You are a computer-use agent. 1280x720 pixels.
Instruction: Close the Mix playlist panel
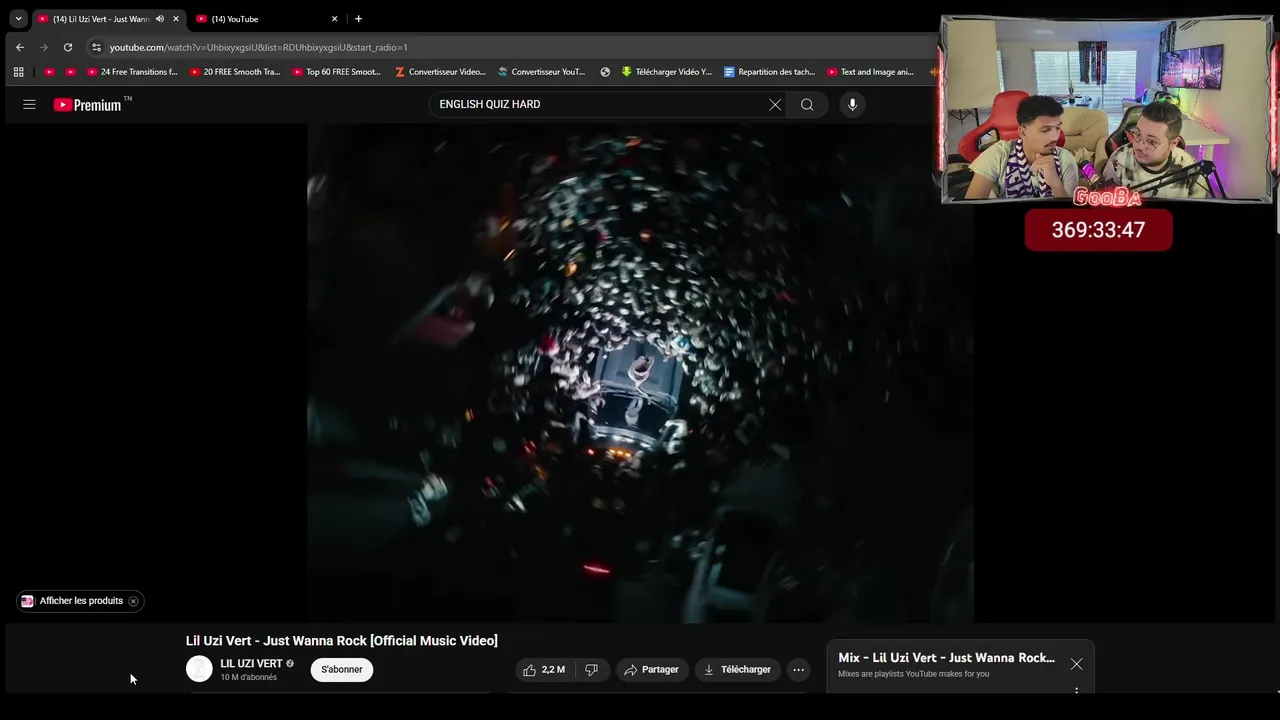pos(1076,664)
